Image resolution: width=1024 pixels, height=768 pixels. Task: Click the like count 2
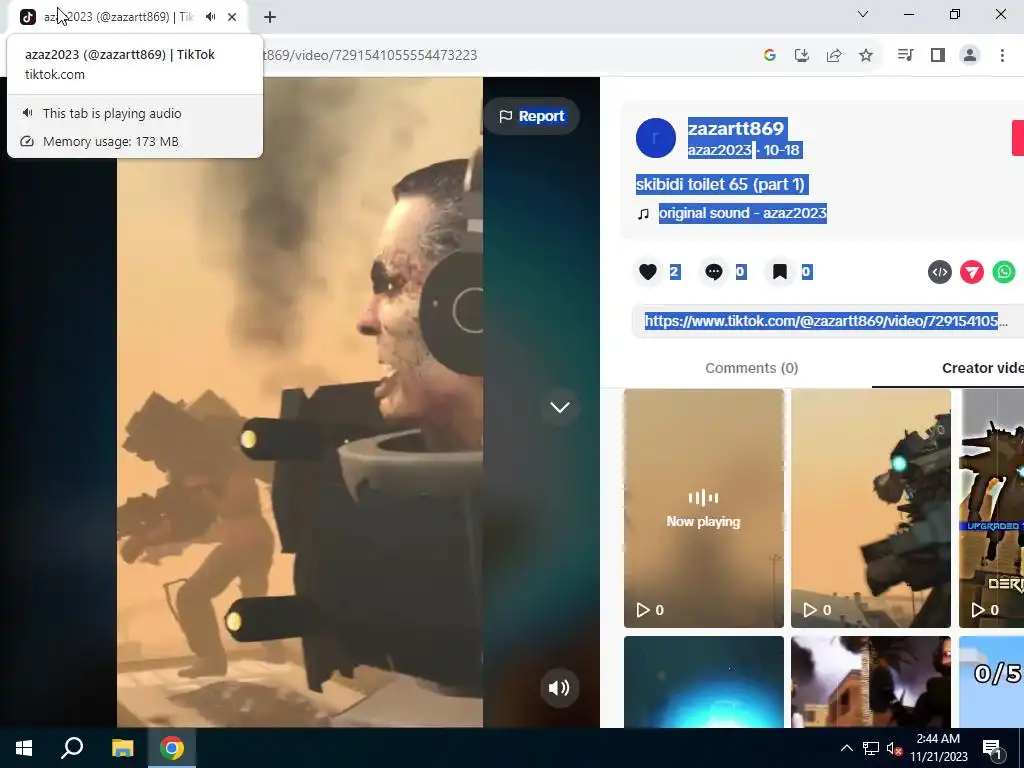pos(675,272)
